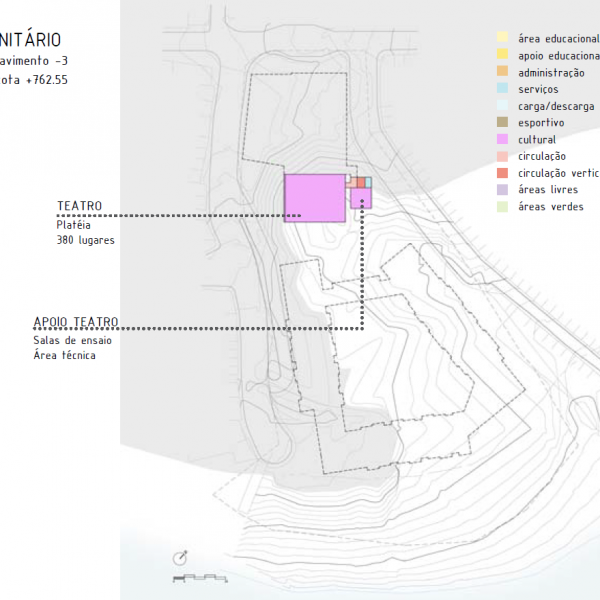Click the 'APOIO TEATRO' callout heading
600x600 pixels.
tap(75, 322)
